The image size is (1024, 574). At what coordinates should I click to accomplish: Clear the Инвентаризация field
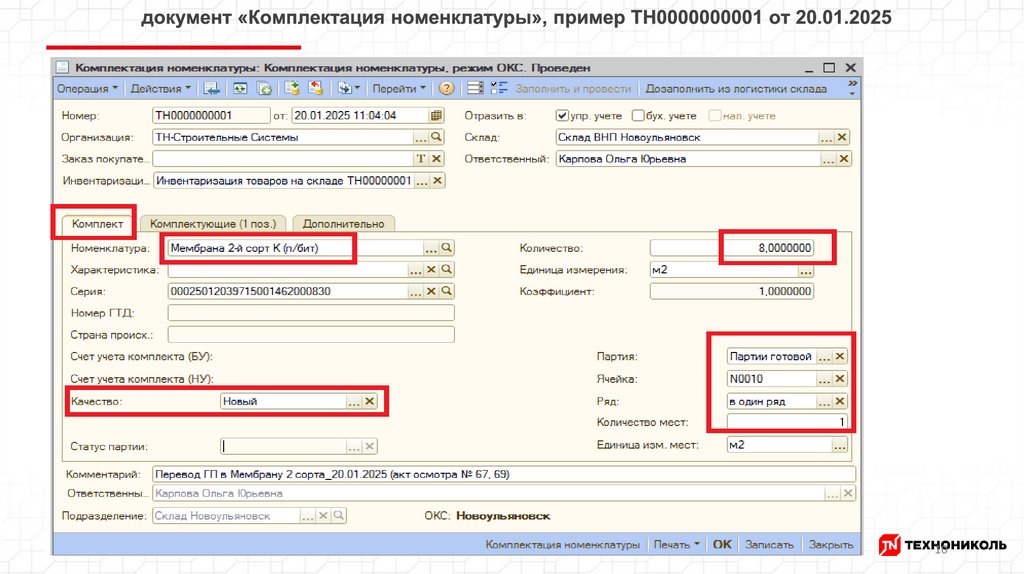(437, 181)
